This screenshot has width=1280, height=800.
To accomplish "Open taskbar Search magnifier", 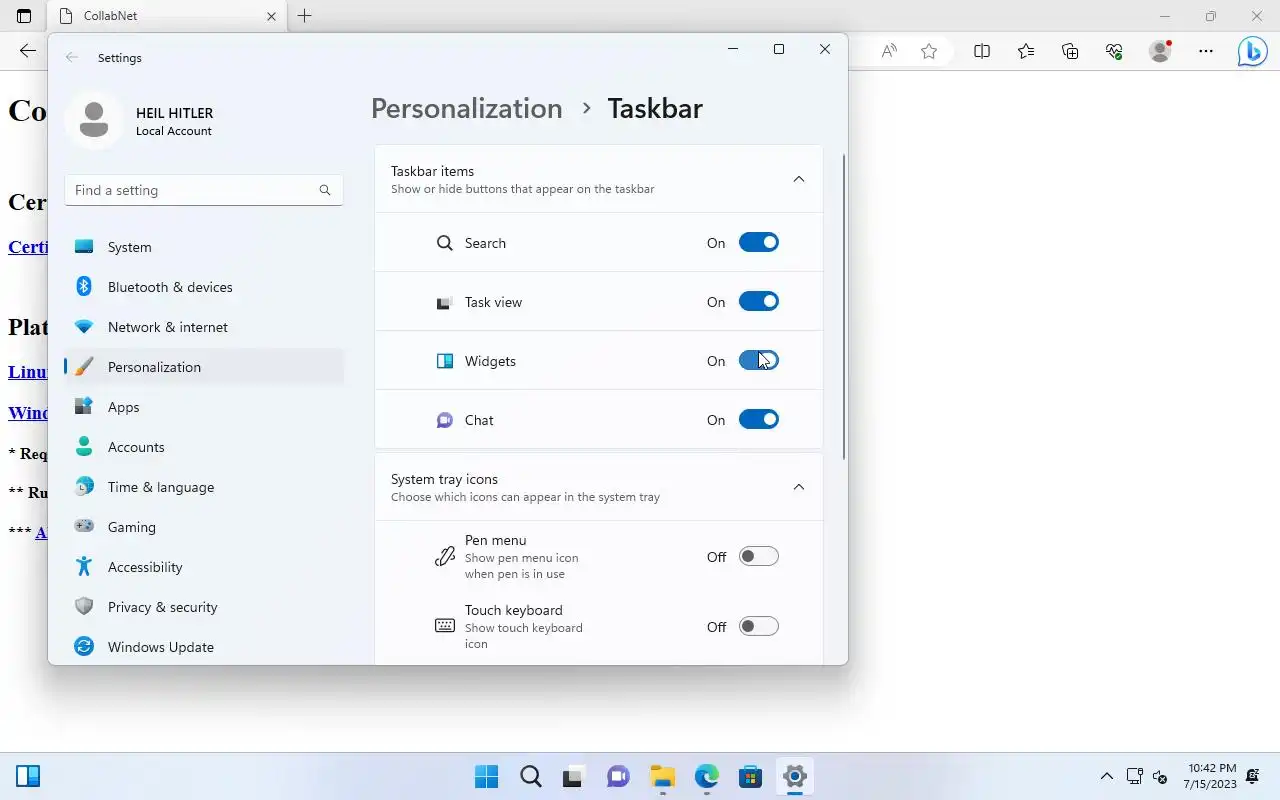I will [531, 776].
